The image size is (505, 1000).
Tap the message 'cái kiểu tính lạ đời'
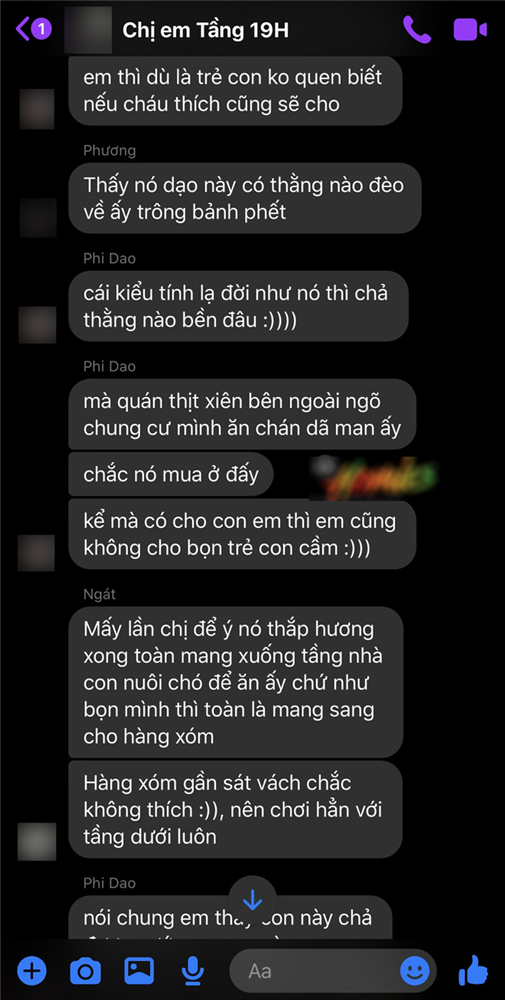pyautogui.click(x=238, y=306)
